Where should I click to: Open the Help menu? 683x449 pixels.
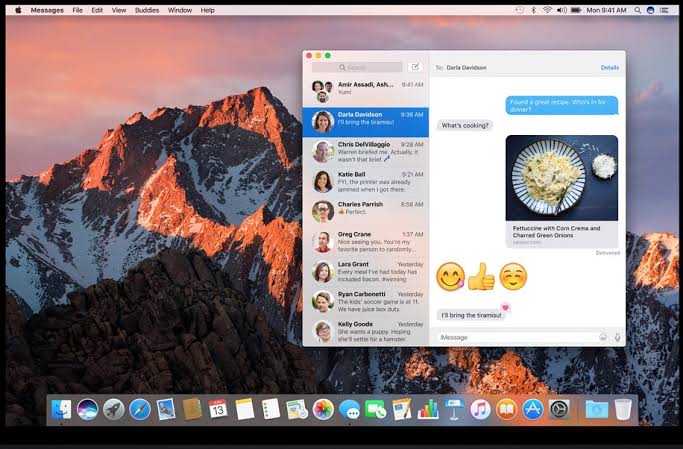pyautogui.click(x=207, y=10)
